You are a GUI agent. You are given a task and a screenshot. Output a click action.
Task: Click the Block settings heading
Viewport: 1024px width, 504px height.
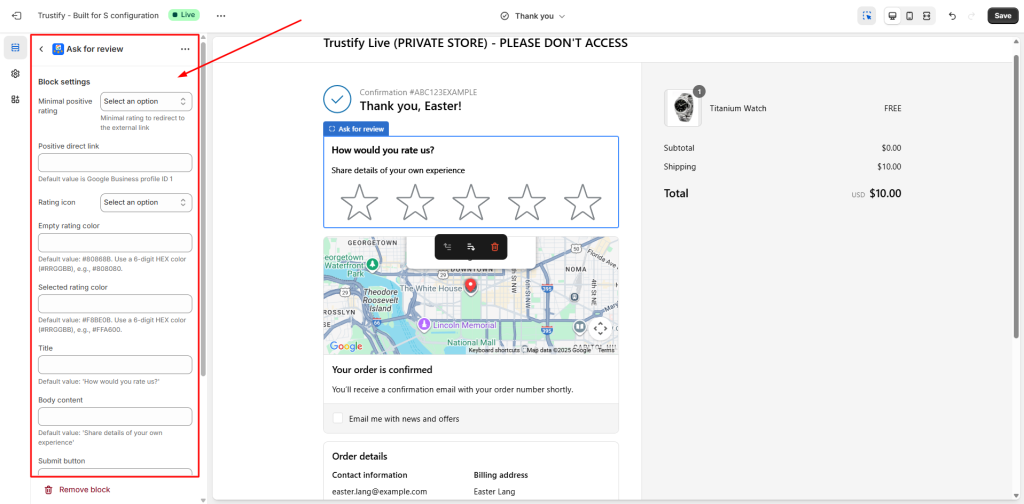pyautogui.click(x=64, y=82)
